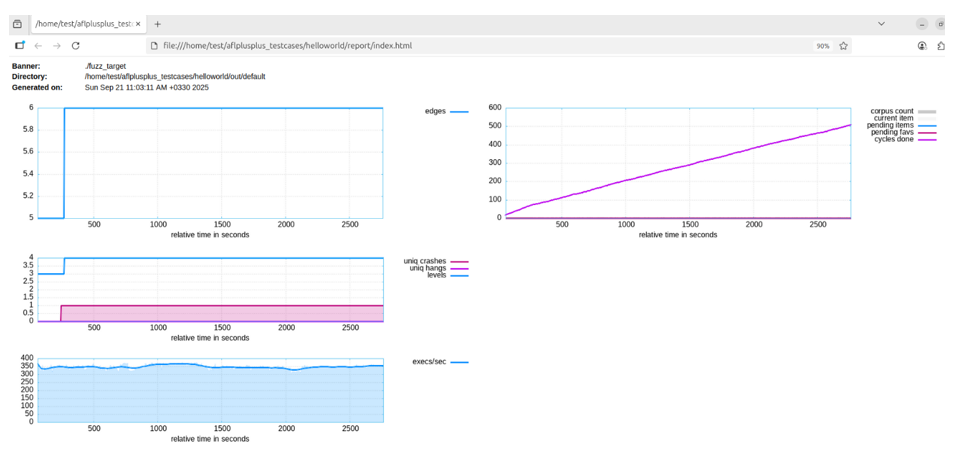Open the account icon in the toolbar
The image size is (956, 461).
tap(922, 46)
